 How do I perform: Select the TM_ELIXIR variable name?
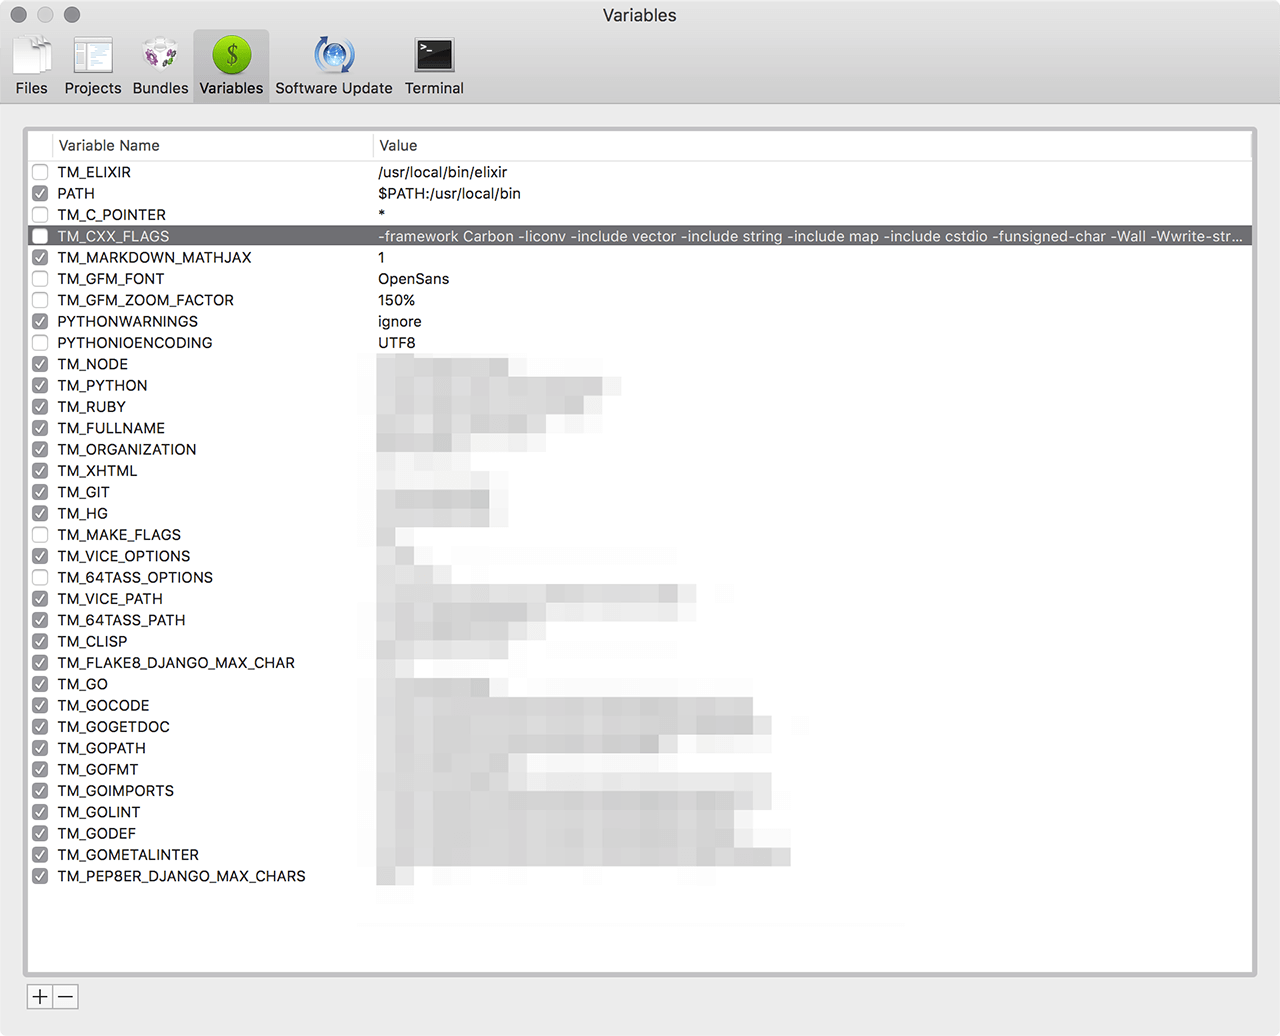pyautogui.click(x=94, y=172)
